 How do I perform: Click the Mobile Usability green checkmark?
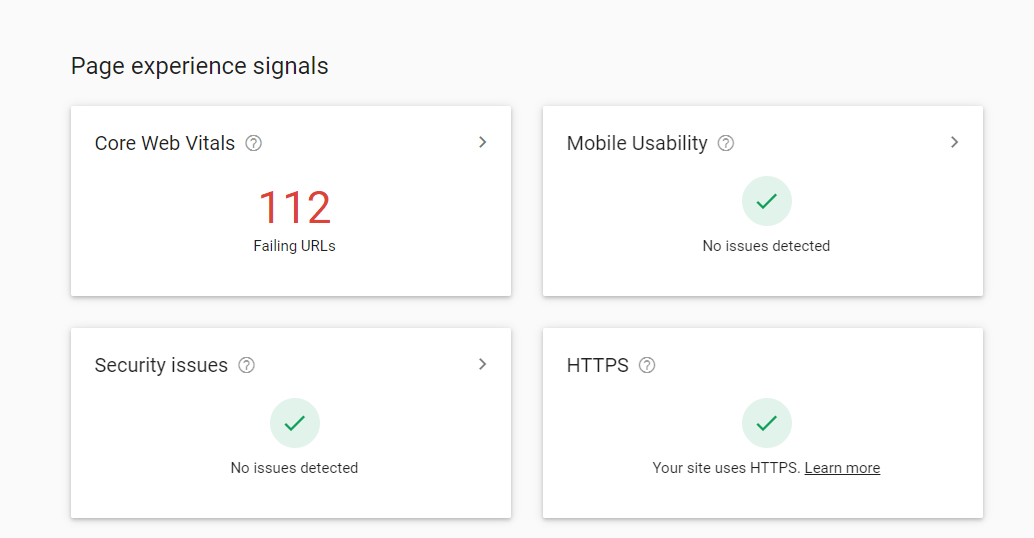[766, 201]
